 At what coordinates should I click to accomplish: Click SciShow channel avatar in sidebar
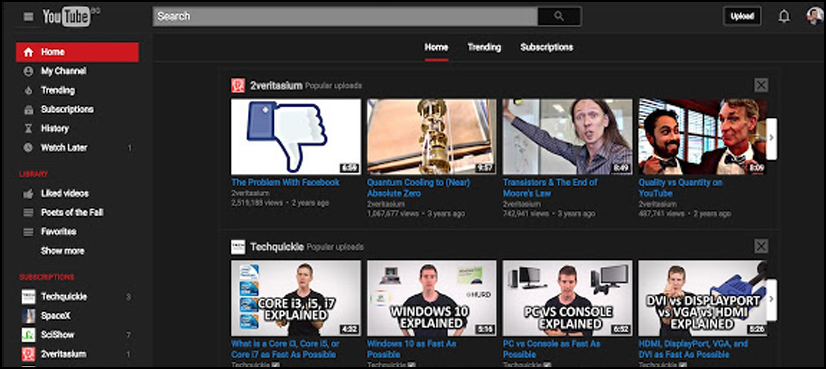coord(28,335)
